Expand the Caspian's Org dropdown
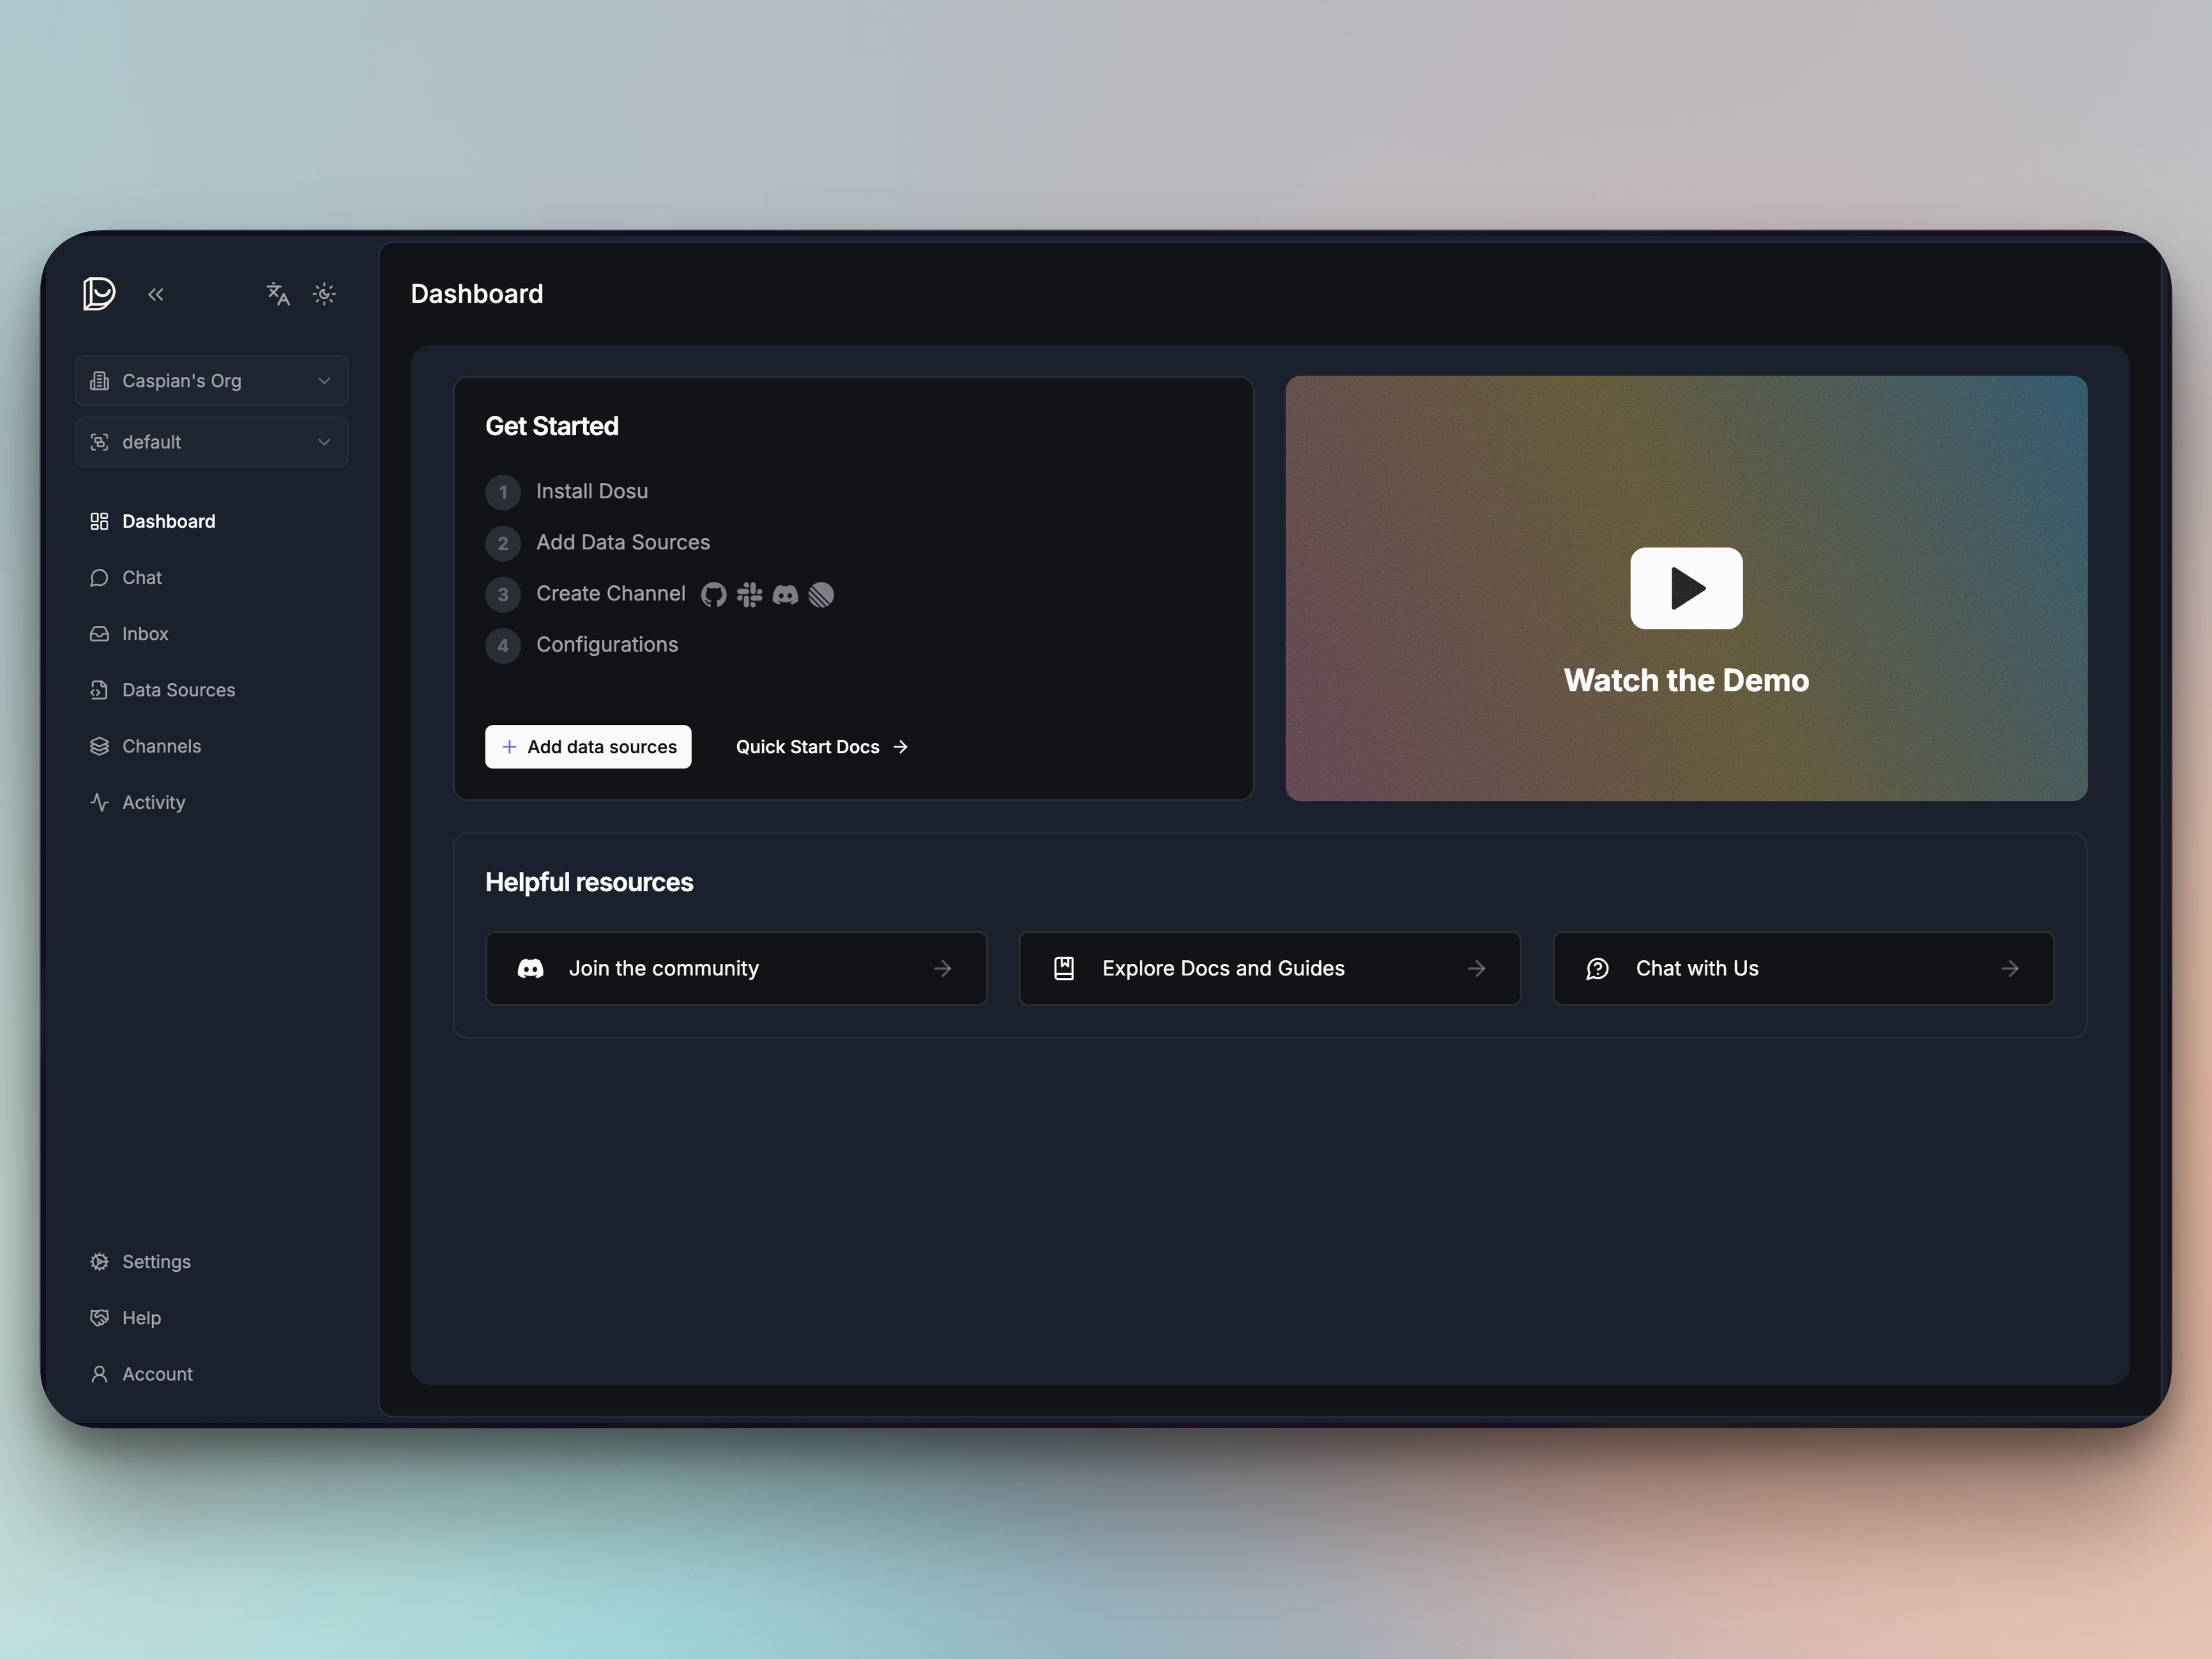Viewport: 2212px width, 1659px height. 211,381
